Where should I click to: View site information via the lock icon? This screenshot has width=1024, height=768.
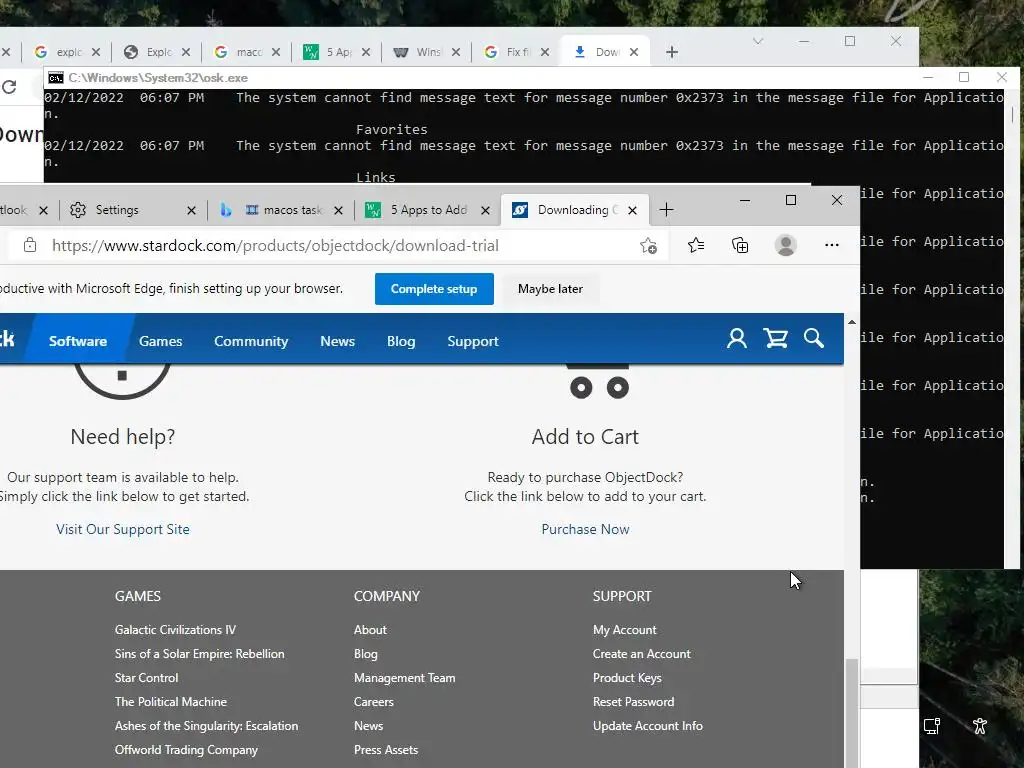click(x=30, y=246)
